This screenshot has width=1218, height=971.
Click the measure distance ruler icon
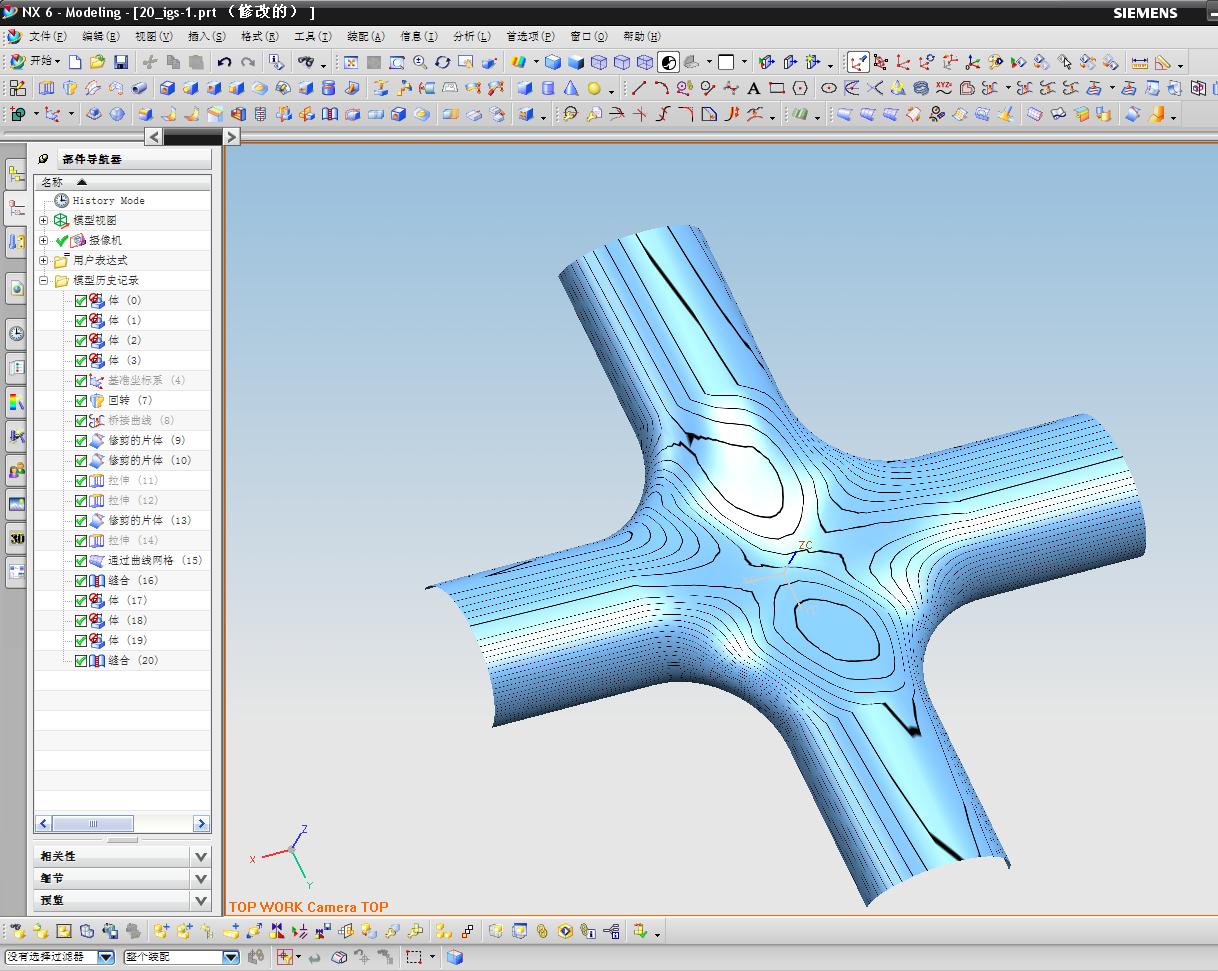tap(1139, 62)
